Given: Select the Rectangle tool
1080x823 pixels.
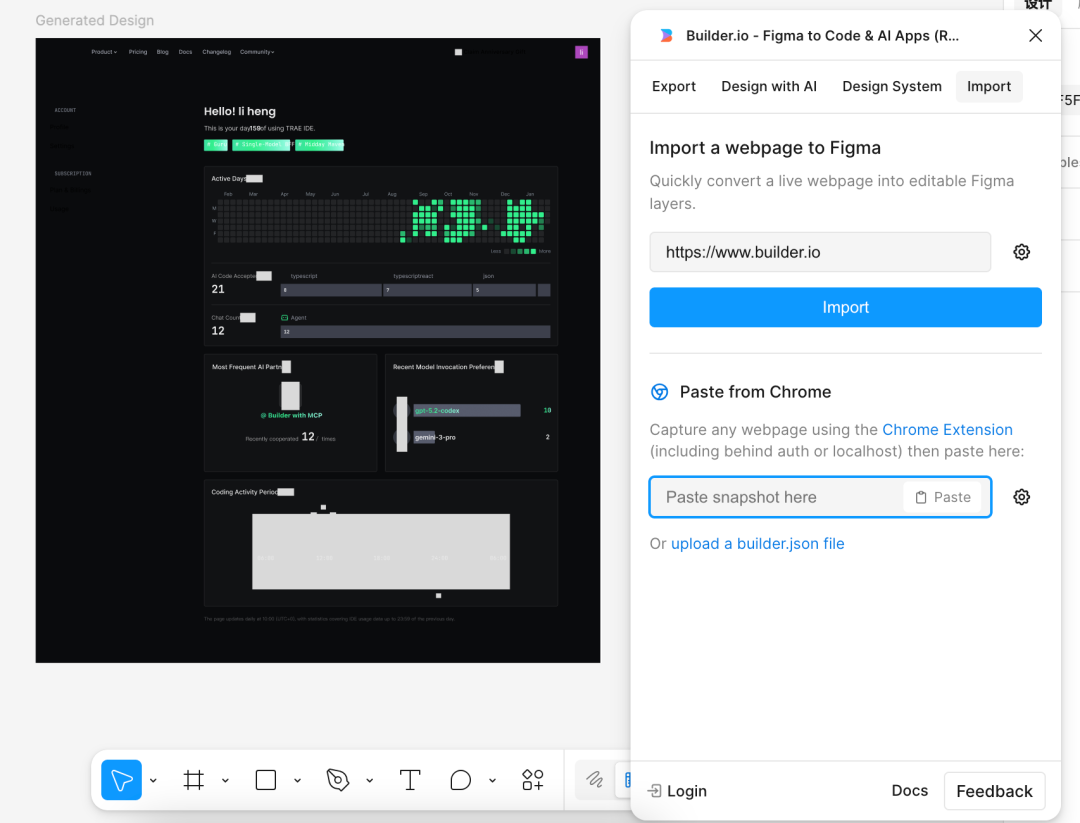Looking at the screenshot, I should [264, 779].
